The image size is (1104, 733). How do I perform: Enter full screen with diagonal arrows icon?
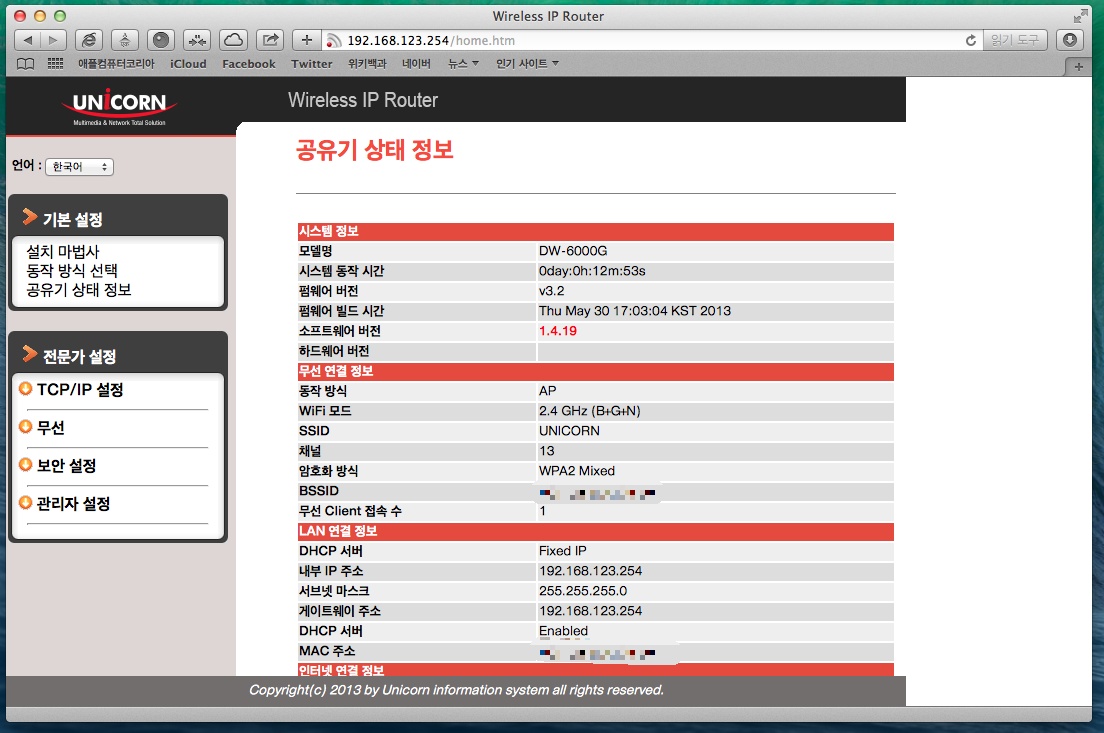click(x=1081, y=15)
